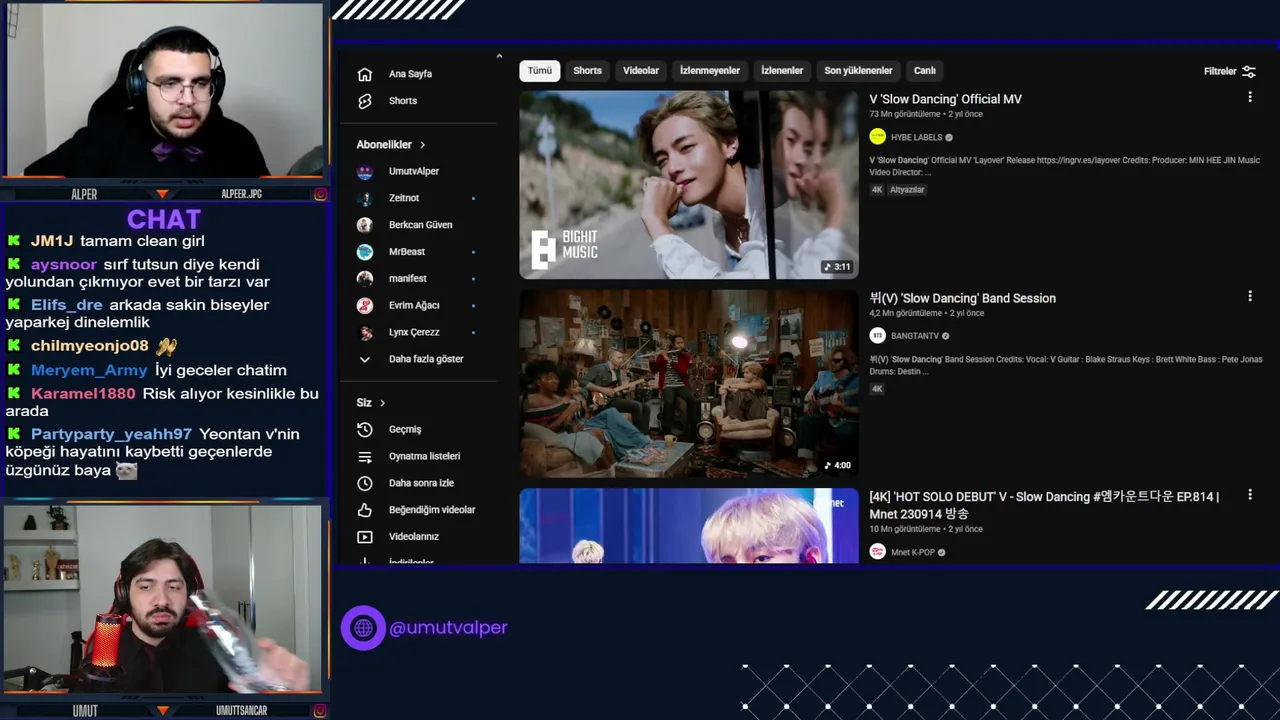Open options menu for HOT SOLO DEBUT video
This screenshot has height=720, width=1280.
pos(1250,495)
